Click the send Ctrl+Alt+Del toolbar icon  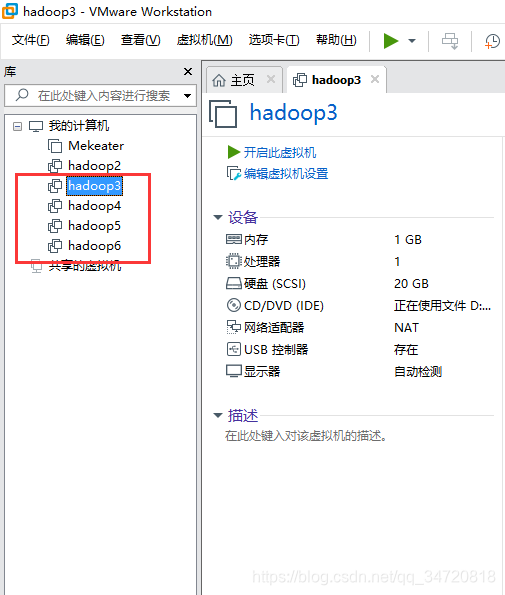coord(450,41)
